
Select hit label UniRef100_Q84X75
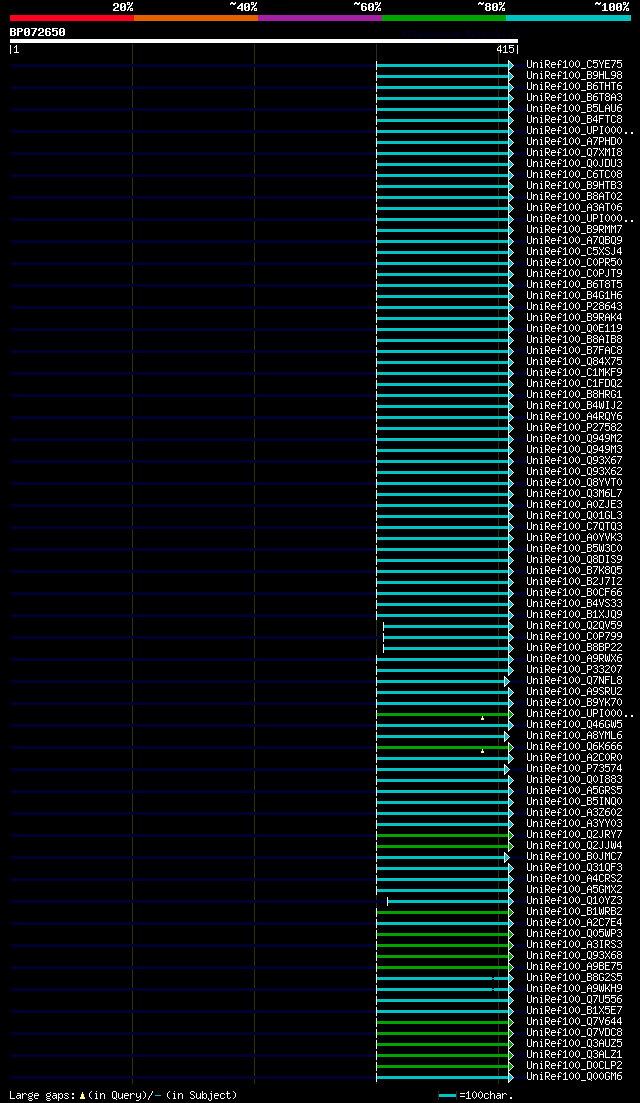[x=574, y=361]
